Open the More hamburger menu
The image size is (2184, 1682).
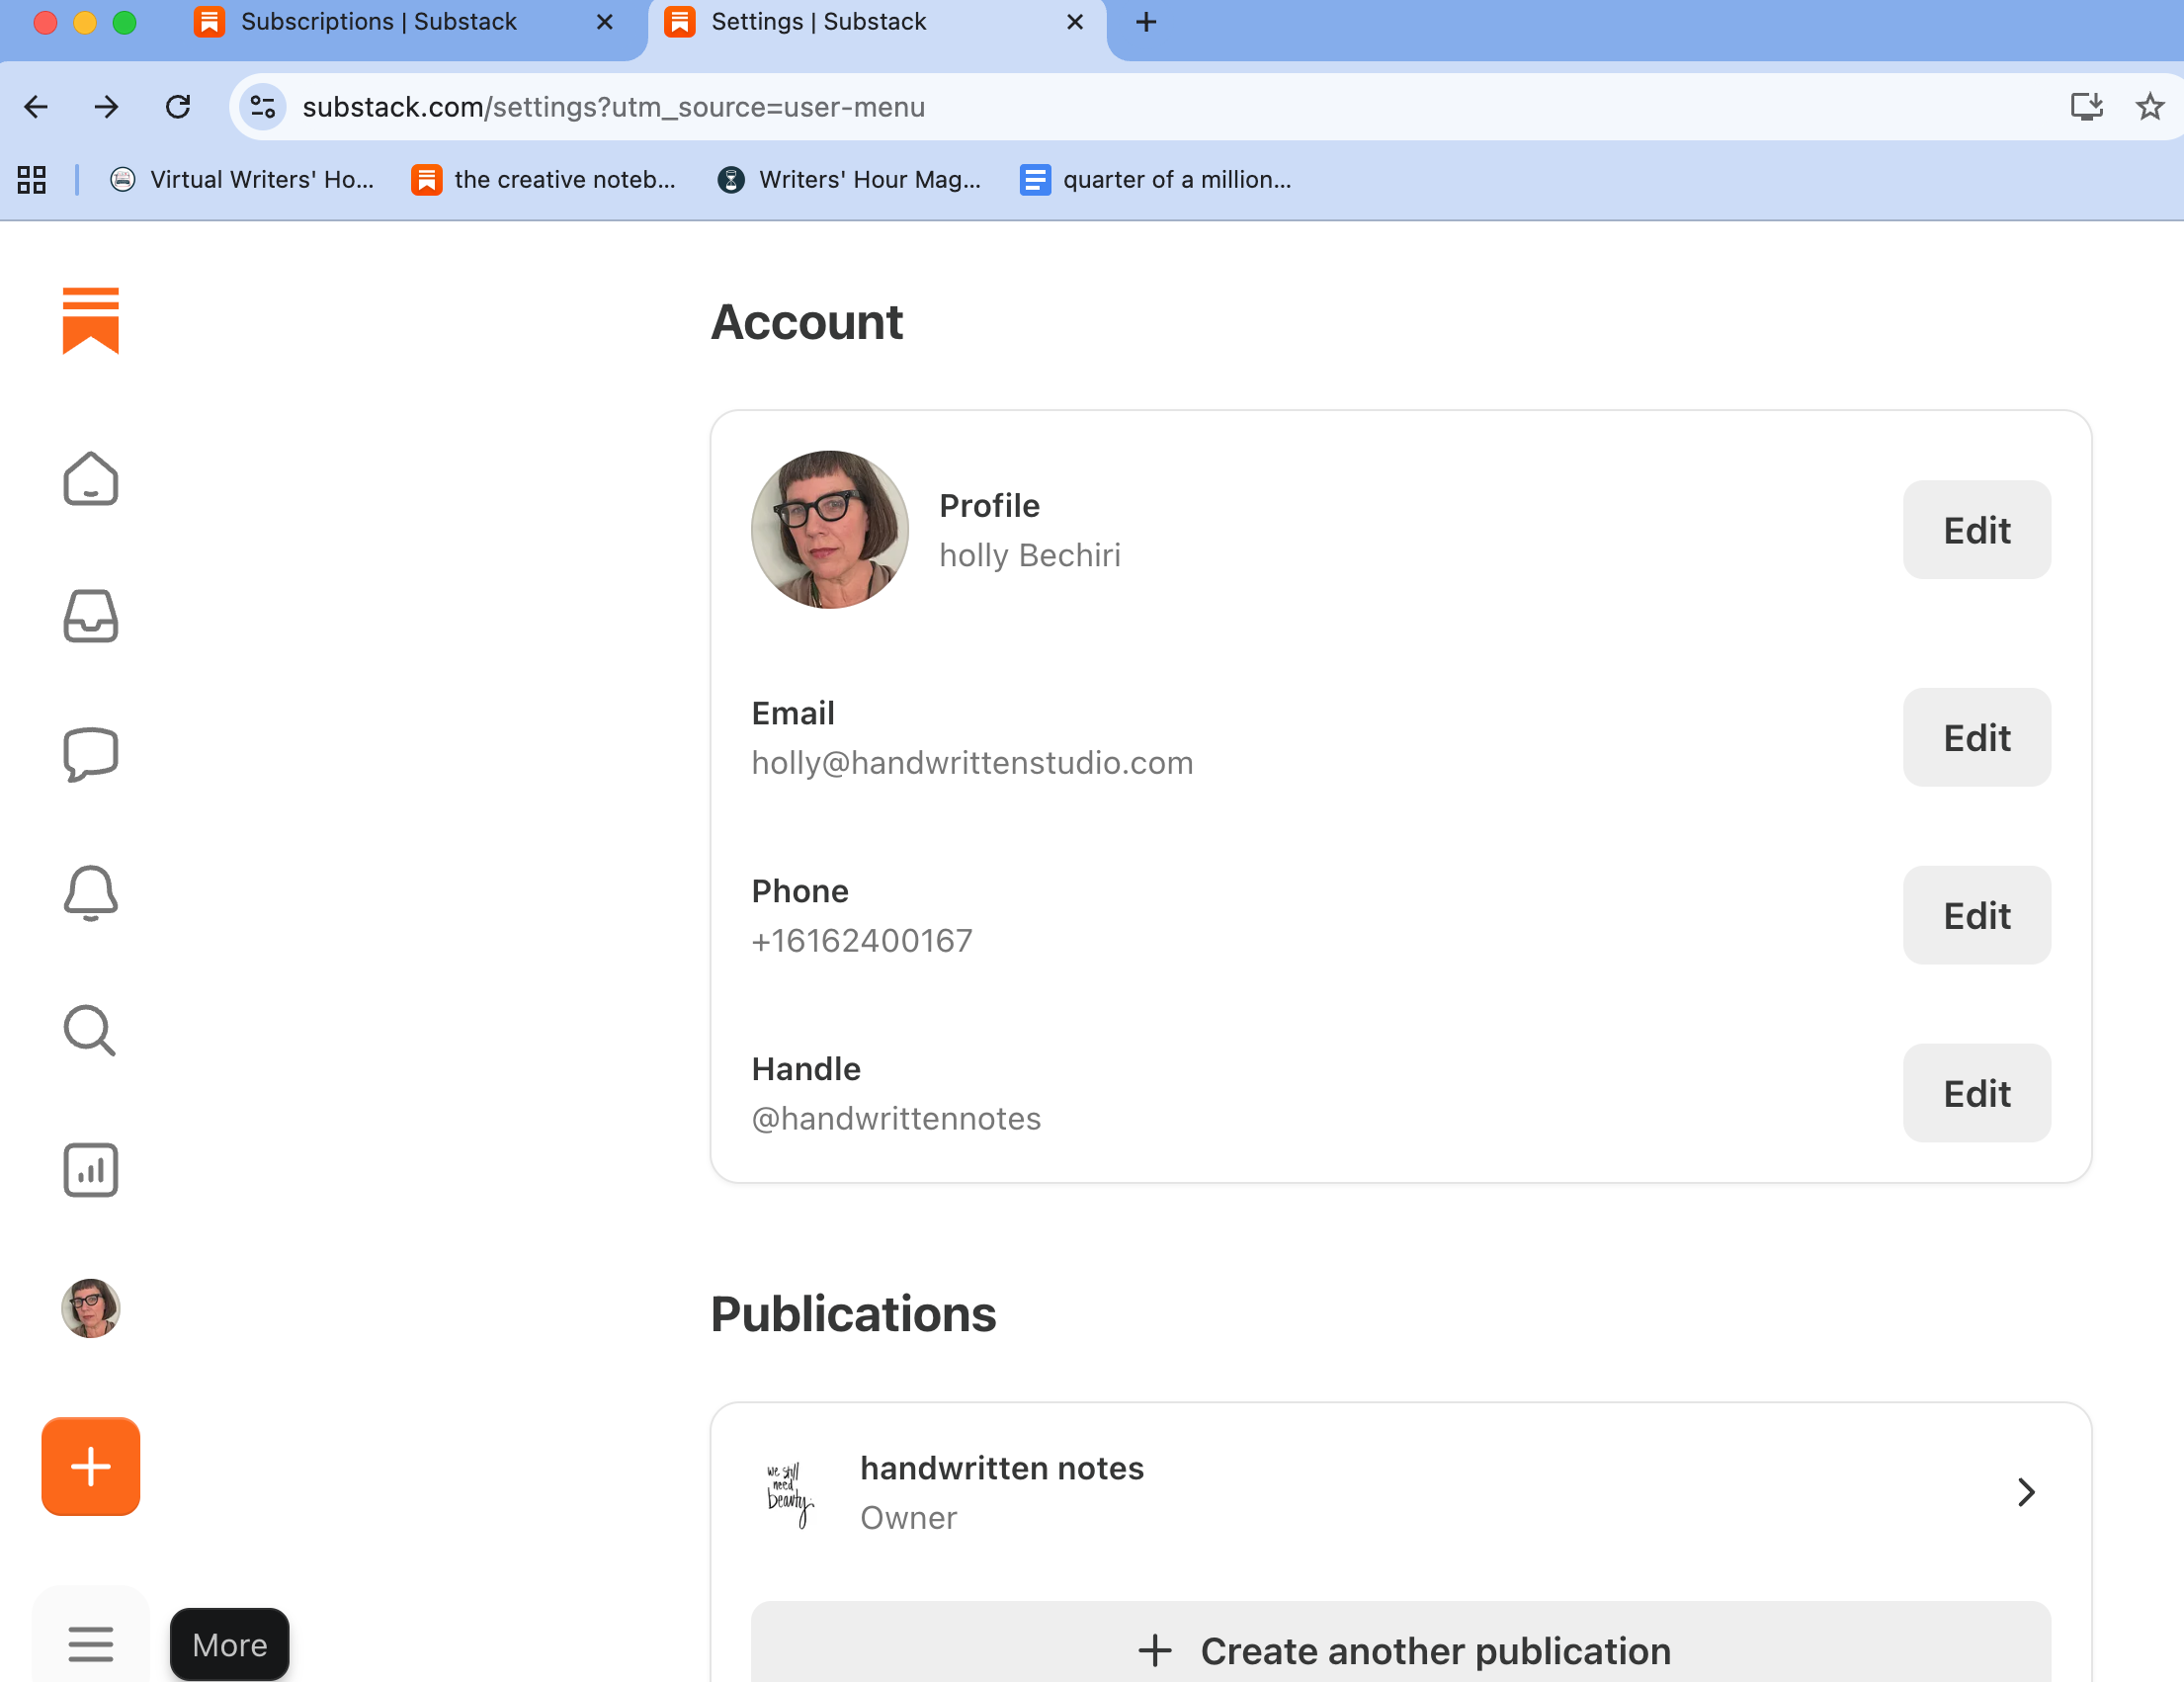(x=90, y=1643)
